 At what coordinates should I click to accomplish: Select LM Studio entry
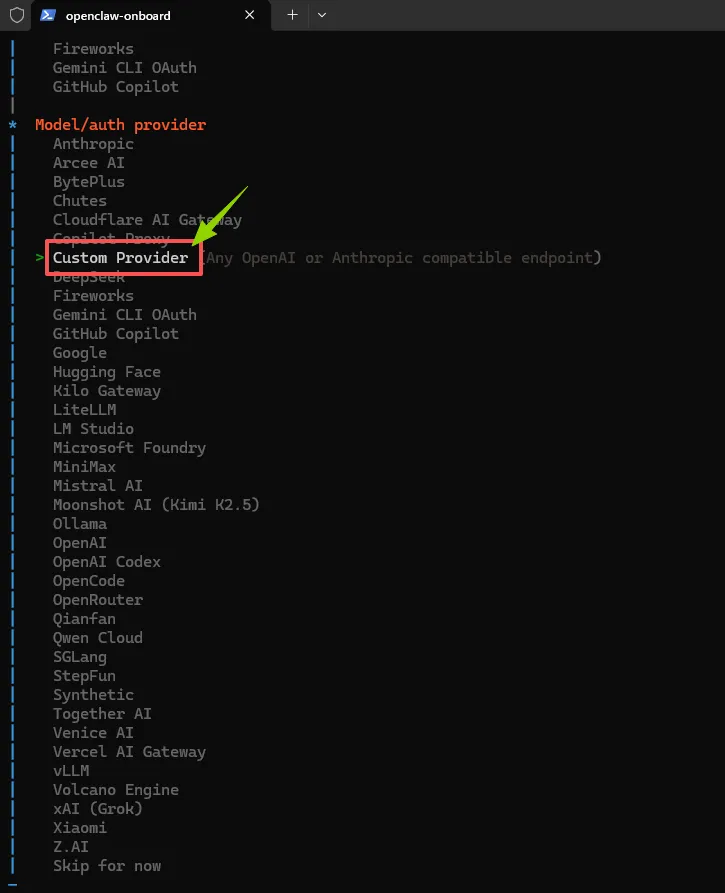[x=93, y=429]
